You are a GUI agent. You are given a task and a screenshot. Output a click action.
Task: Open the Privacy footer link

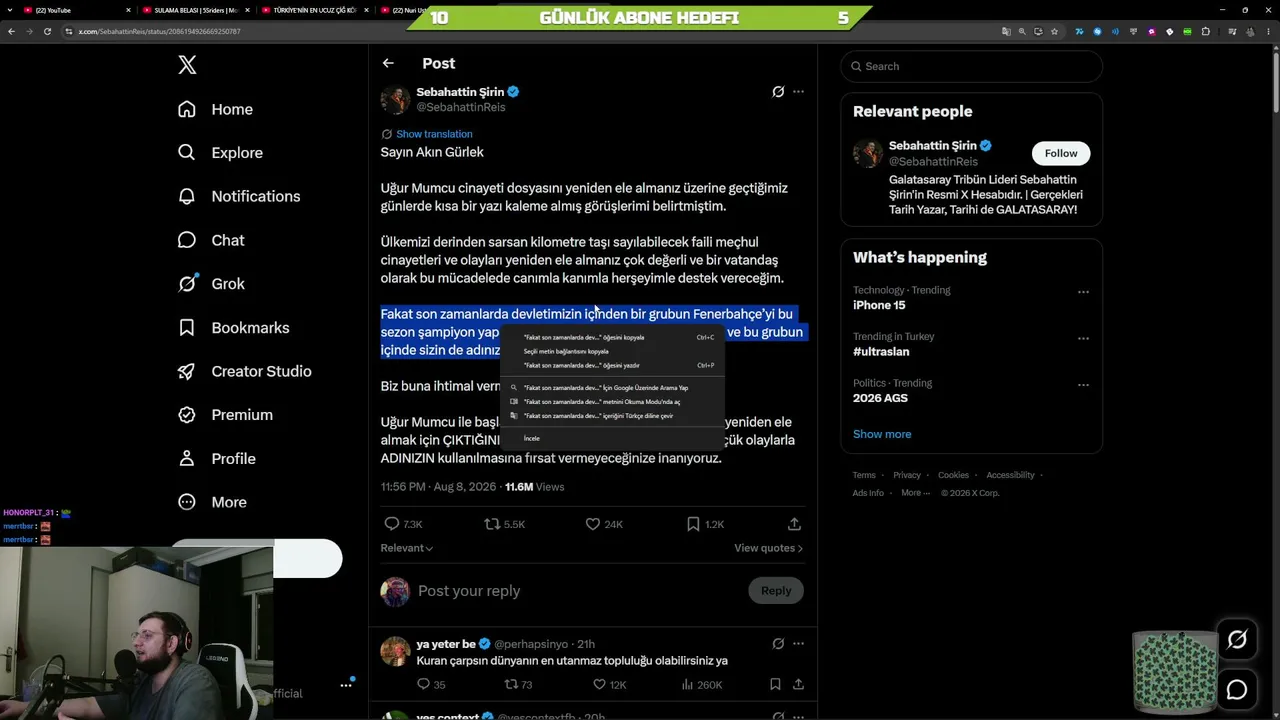click(x=907, y=475)
